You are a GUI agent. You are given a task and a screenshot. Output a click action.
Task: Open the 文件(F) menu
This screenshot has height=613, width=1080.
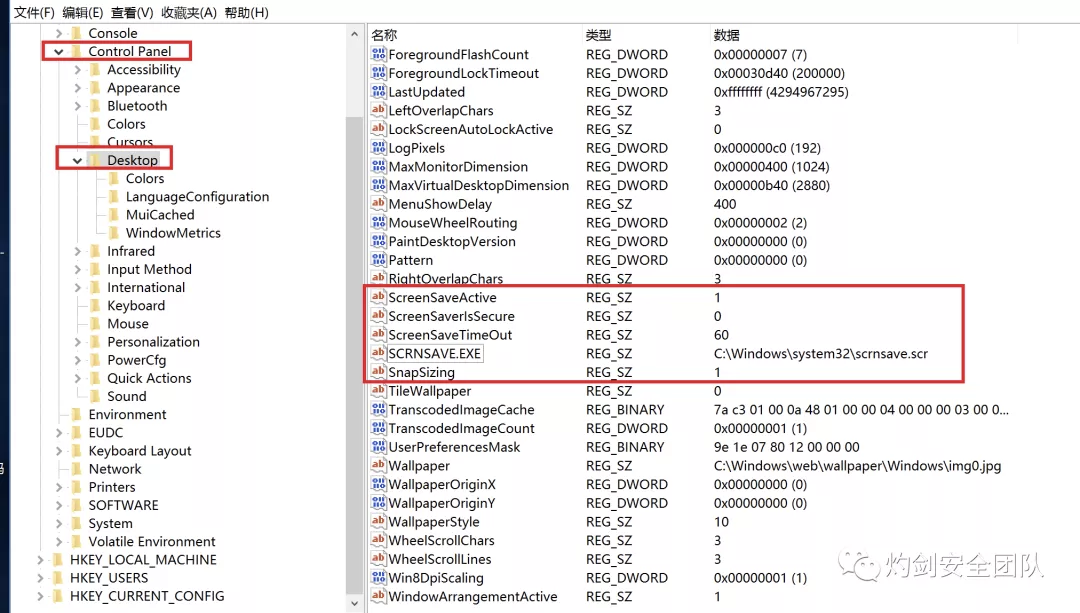coord(34,12)
